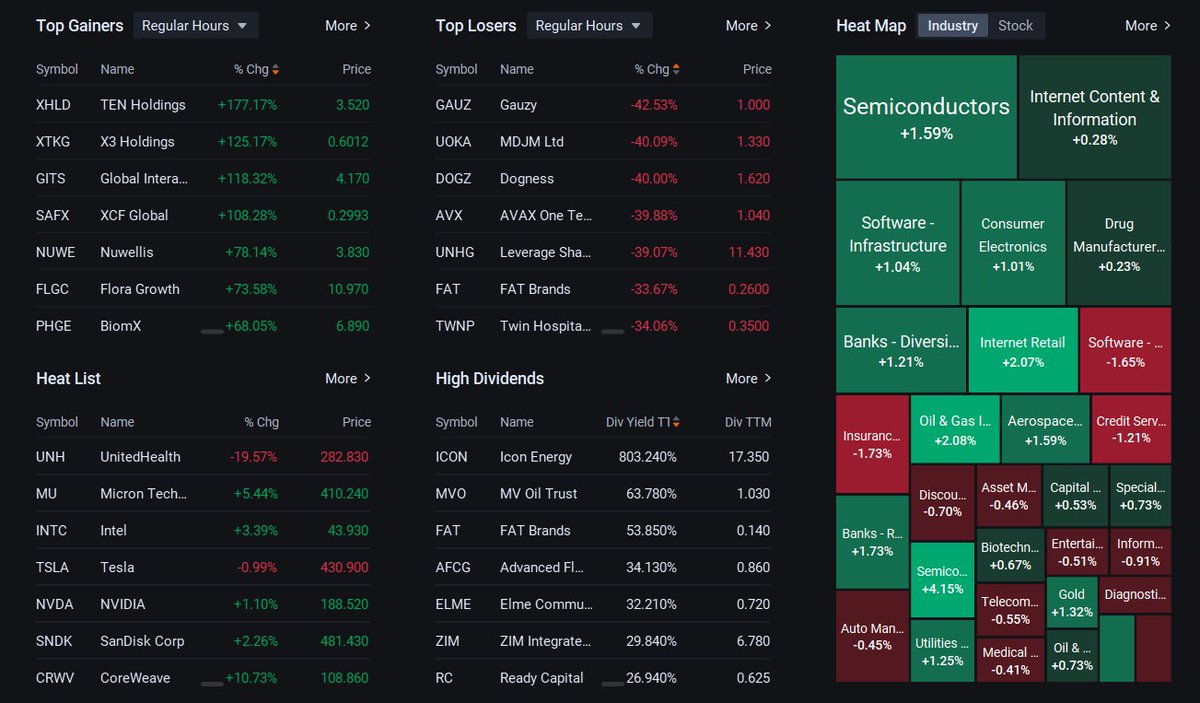Select NUWE Nuwellis gainer row
Viewport: 1200px width, 703px height.
coord(203,252)
